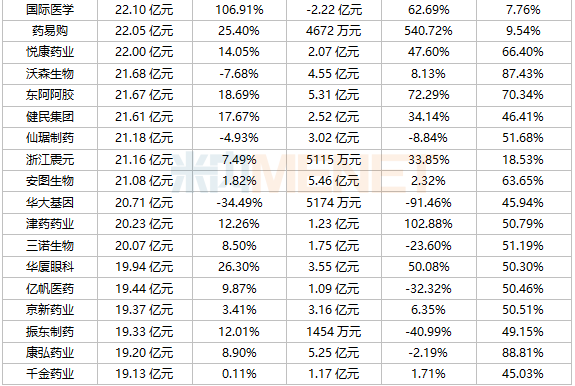
Task: Click 康弘药业 gross margin 88.81%
Action: (523, 353)
